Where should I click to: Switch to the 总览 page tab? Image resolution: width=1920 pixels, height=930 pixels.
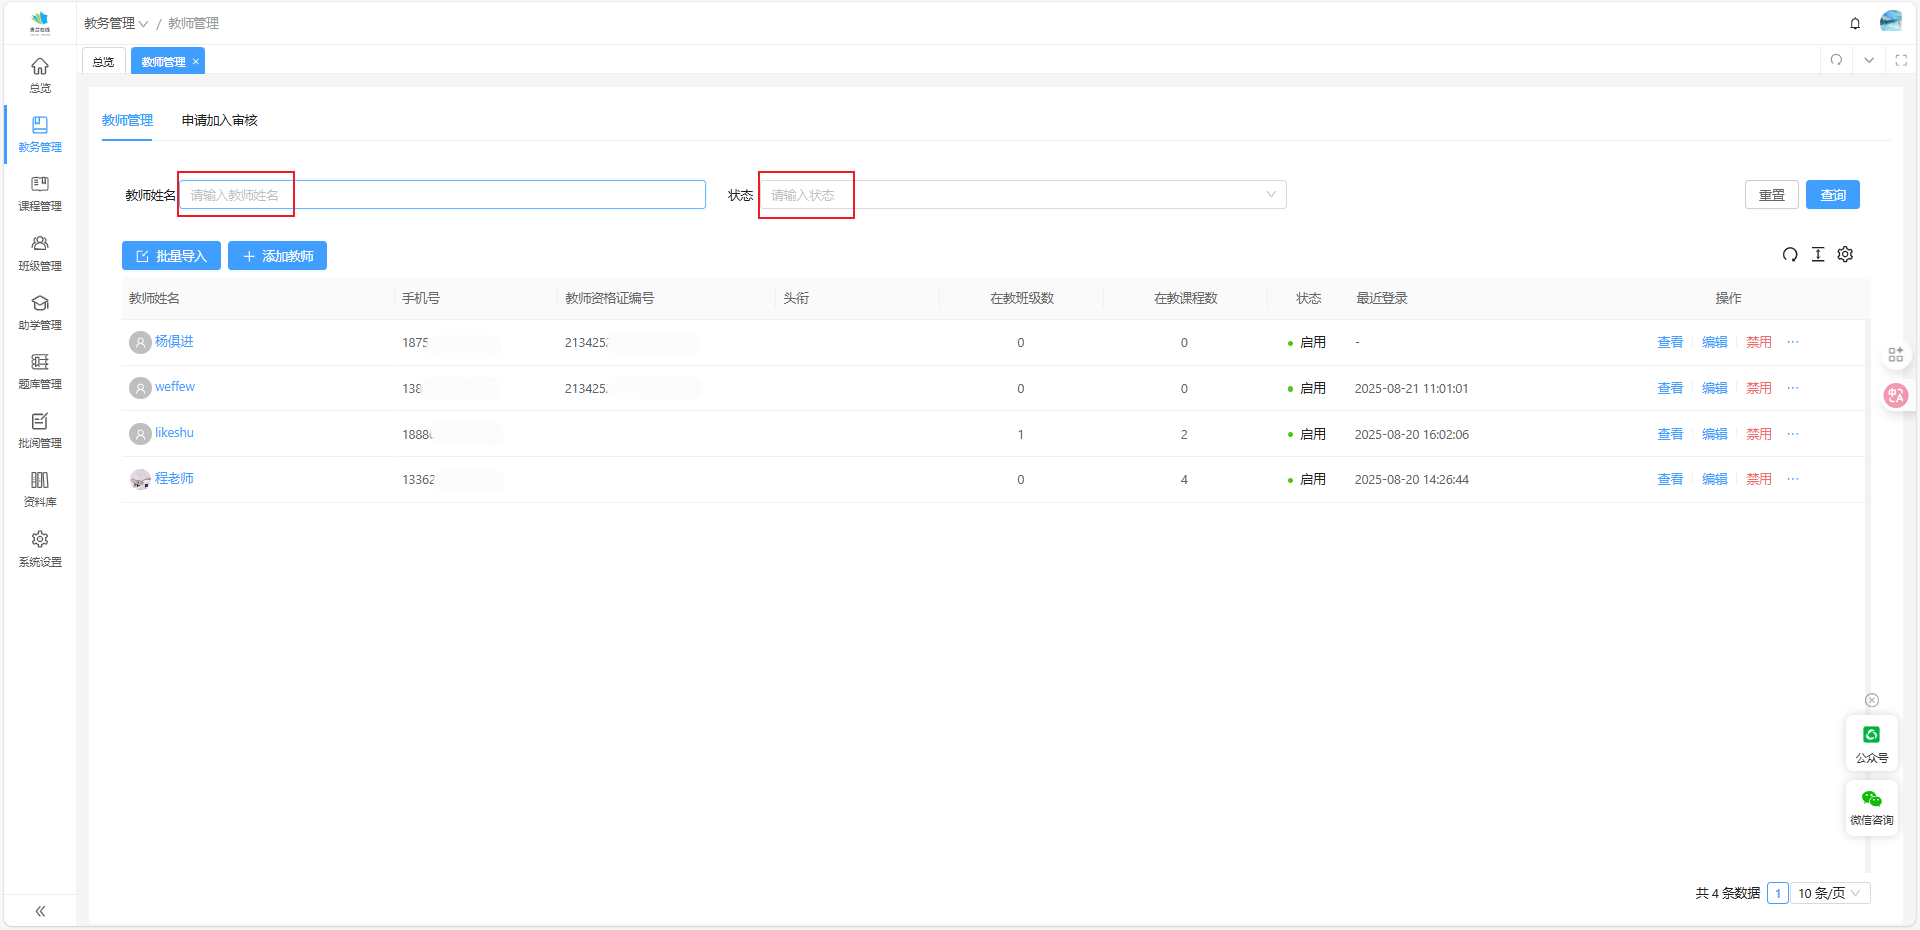[104, 62]
